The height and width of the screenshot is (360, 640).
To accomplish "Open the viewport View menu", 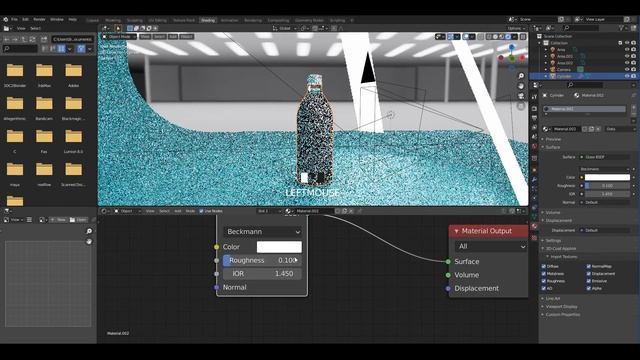I will [x=145, y=36].
